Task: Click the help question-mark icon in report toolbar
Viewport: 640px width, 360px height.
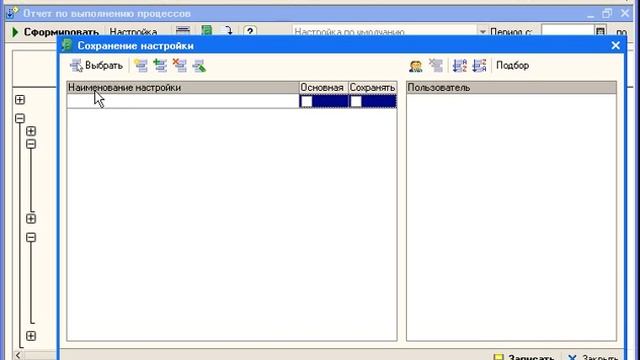Action: pos(250,31)
